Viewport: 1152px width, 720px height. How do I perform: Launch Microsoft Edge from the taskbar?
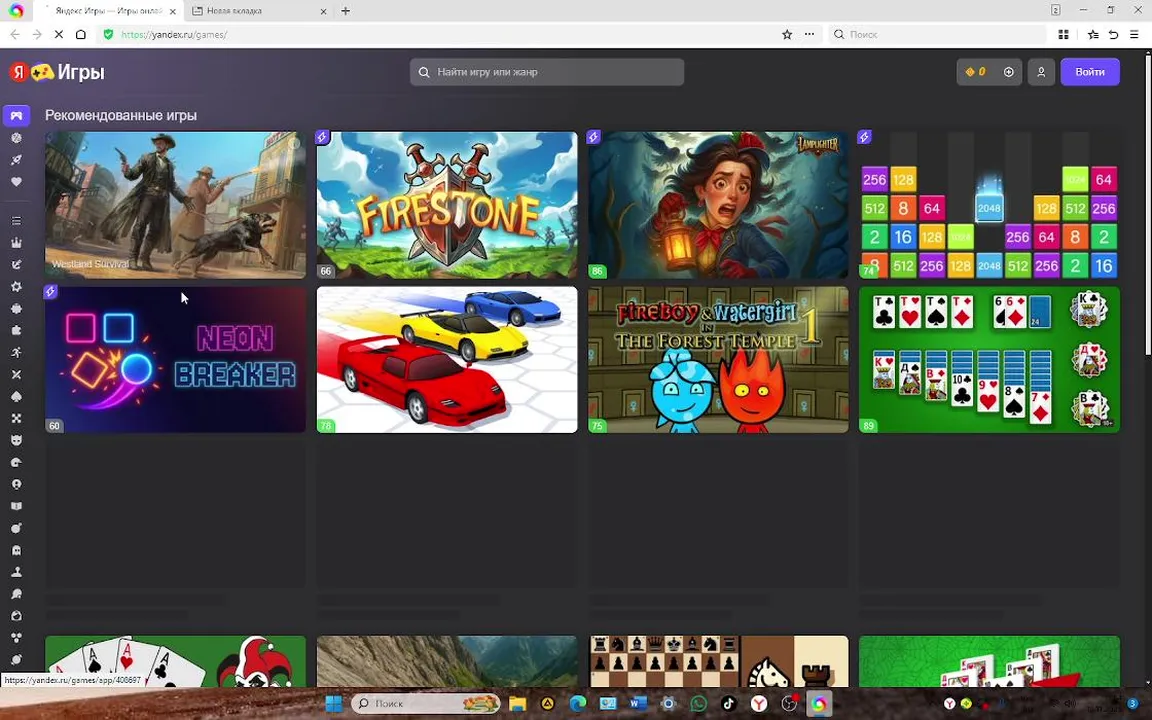577,703
